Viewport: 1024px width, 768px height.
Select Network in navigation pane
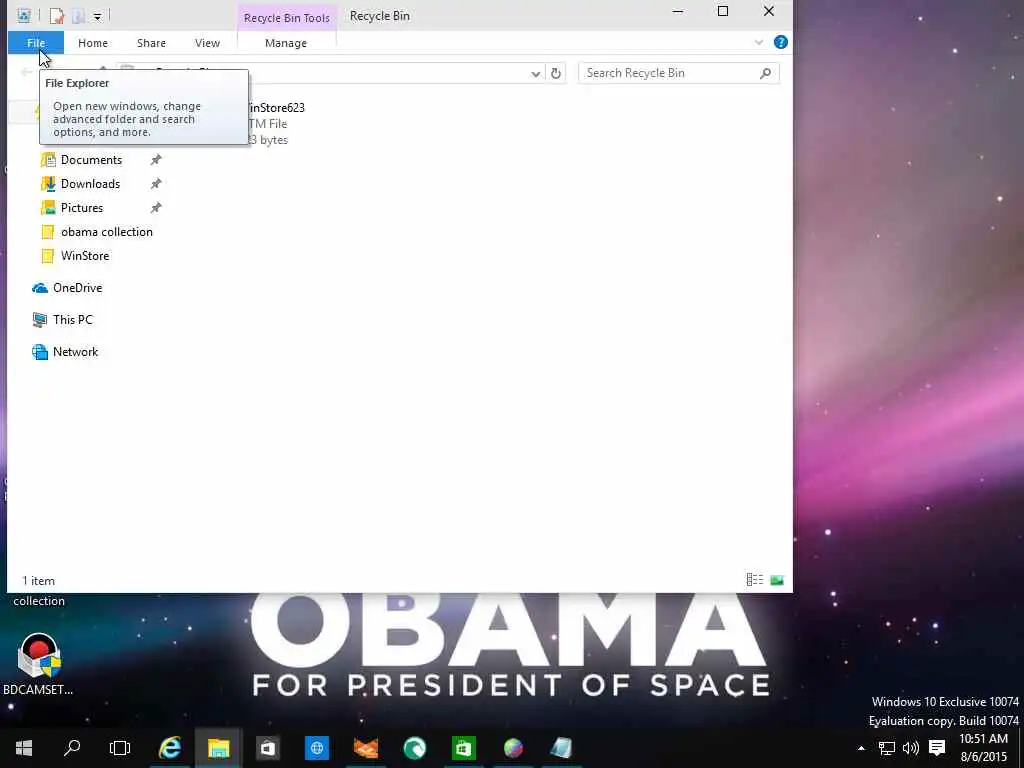coord(75,352)
